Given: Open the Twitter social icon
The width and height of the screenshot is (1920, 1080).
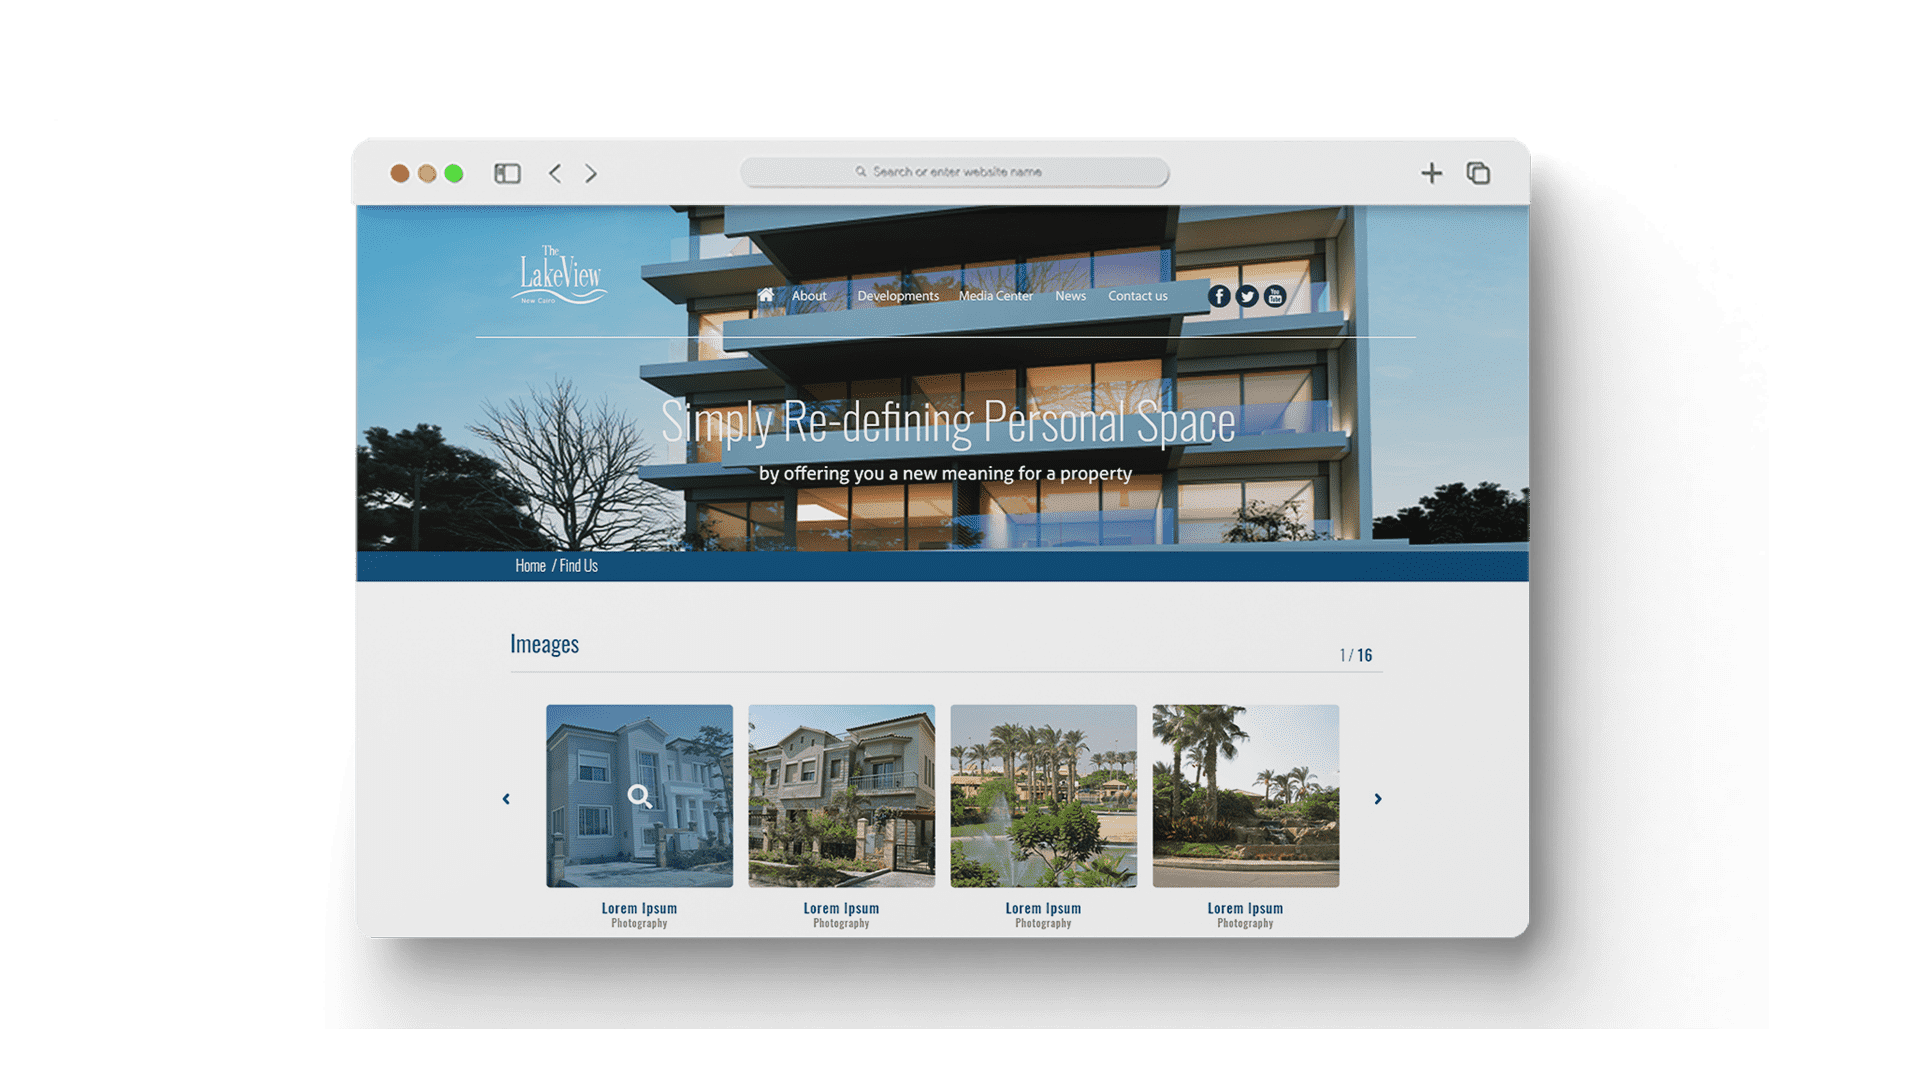Looking at the screenshot, I should coord(1246,296).
